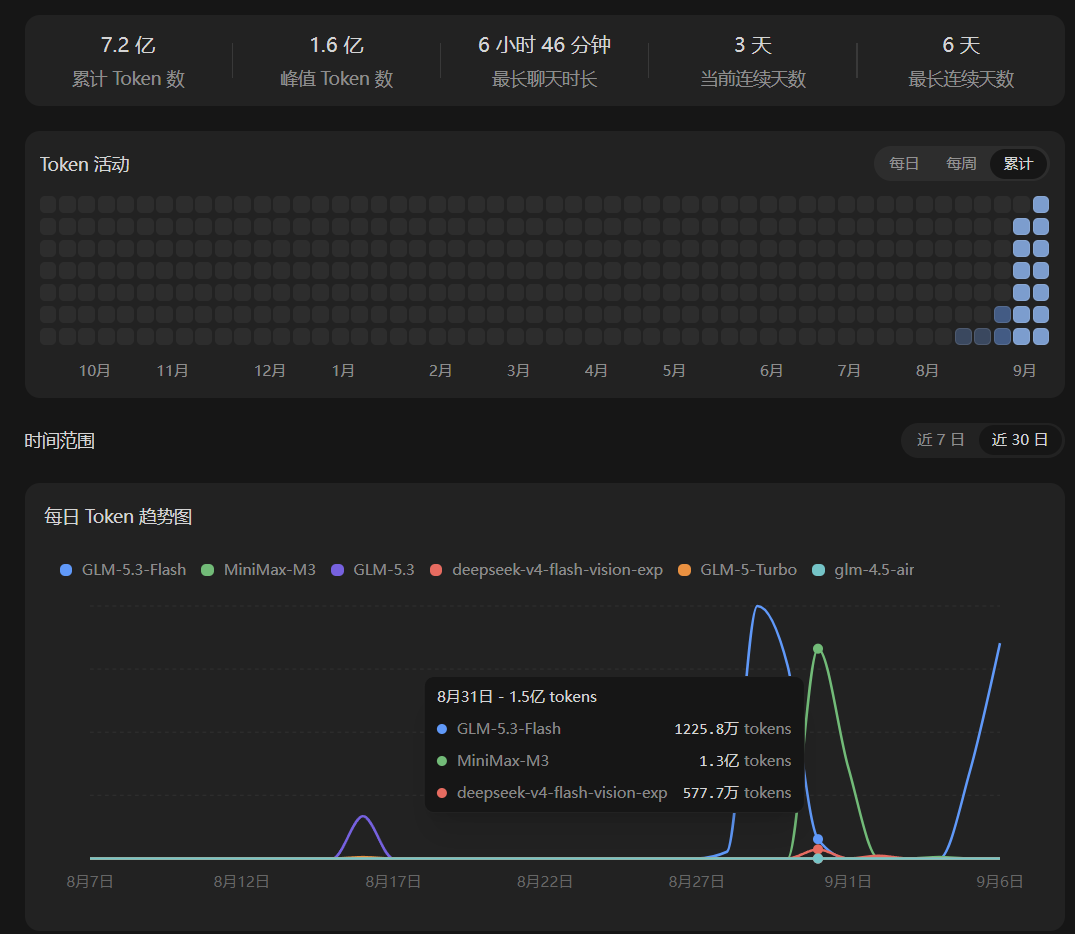The image size is (1075, 934).
Task: Set time range to 近 7 日
Action: coord(941,440)
